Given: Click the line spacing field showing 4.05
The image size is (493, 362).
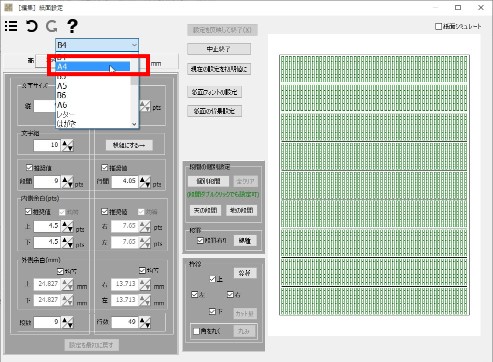Looking at the screenshot, I should [x=125, y=182].
